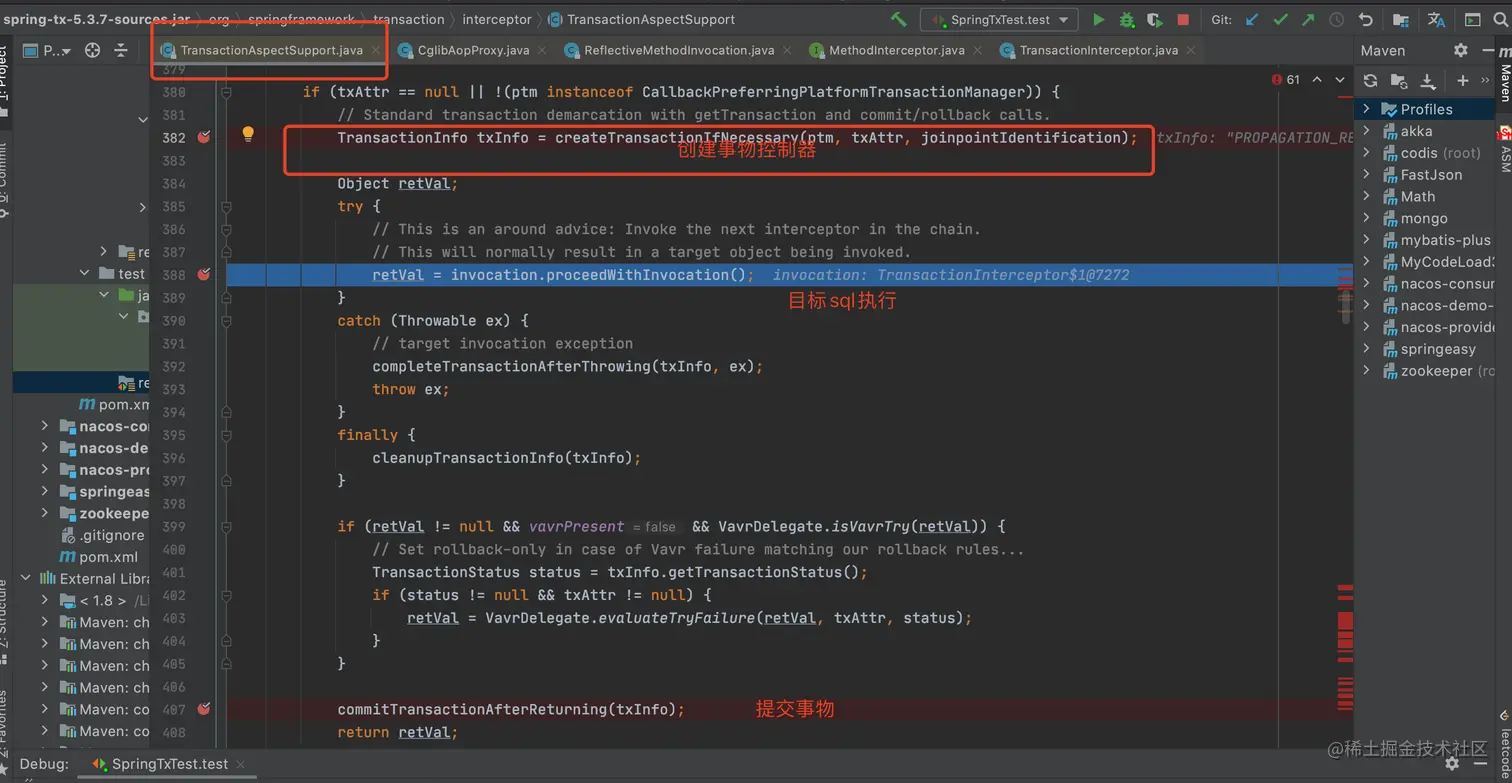Toggle code folding at line 385 try
The height and width of the screenshot is (783, 1512).
(227, 206)
